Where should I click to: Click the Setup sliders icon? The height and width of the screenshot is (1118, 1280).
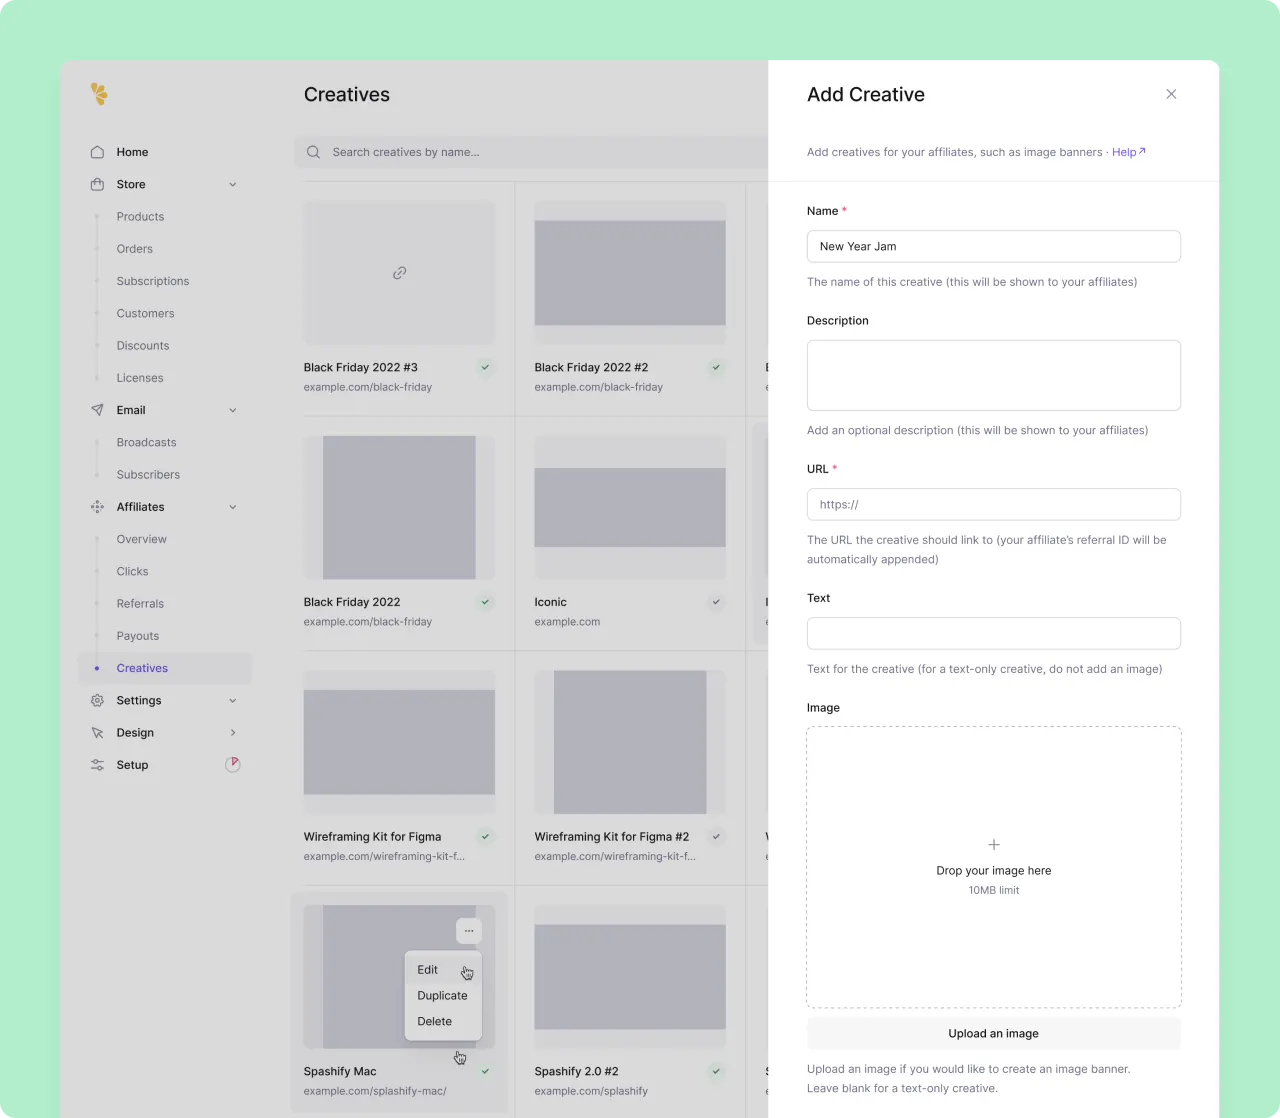click(x=97, y=765)
